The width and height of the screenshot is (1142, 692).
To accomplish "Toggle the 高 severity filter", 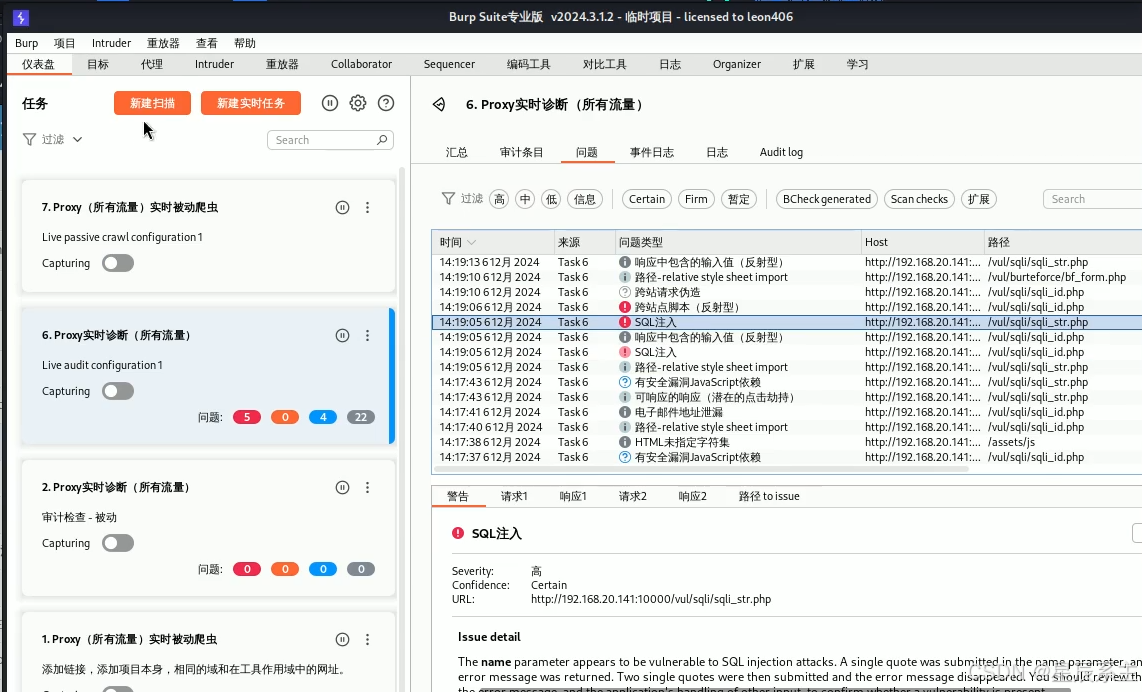I will [499, 199].
